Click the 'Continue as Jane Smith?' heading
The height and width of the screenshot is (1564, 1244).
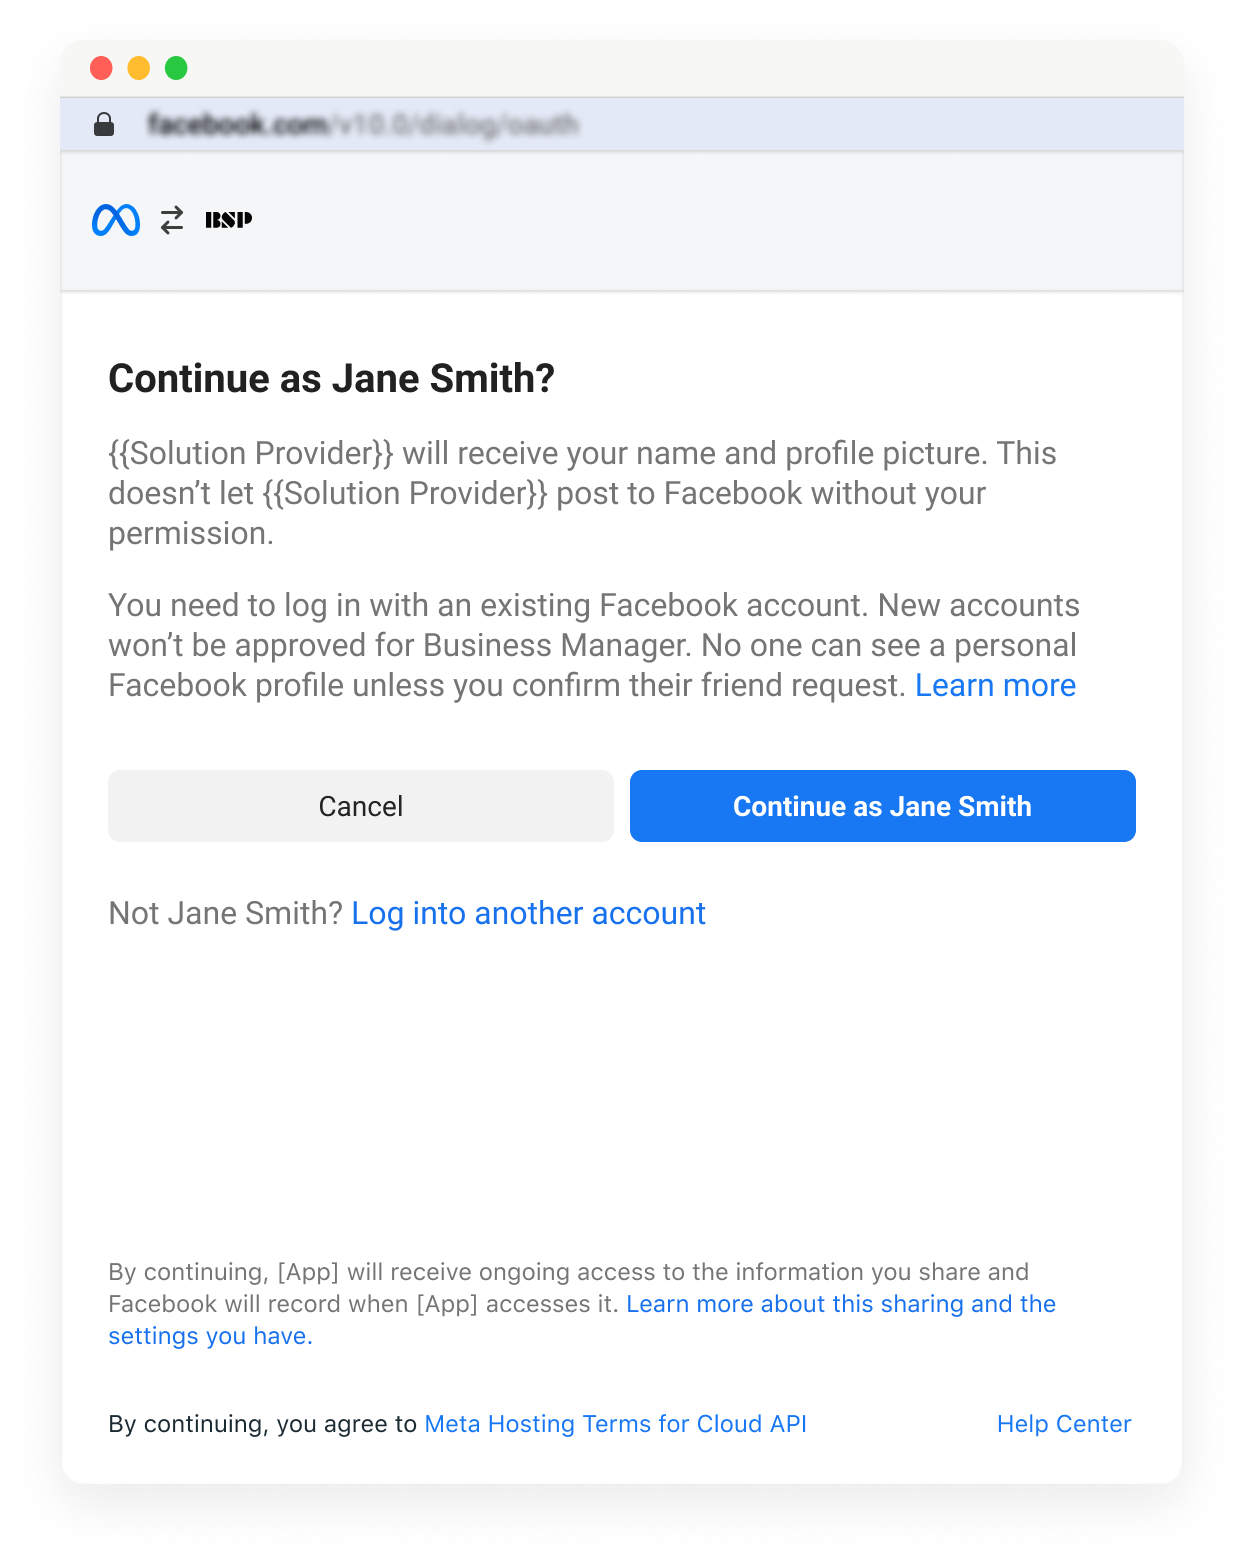tap(332, 379)
